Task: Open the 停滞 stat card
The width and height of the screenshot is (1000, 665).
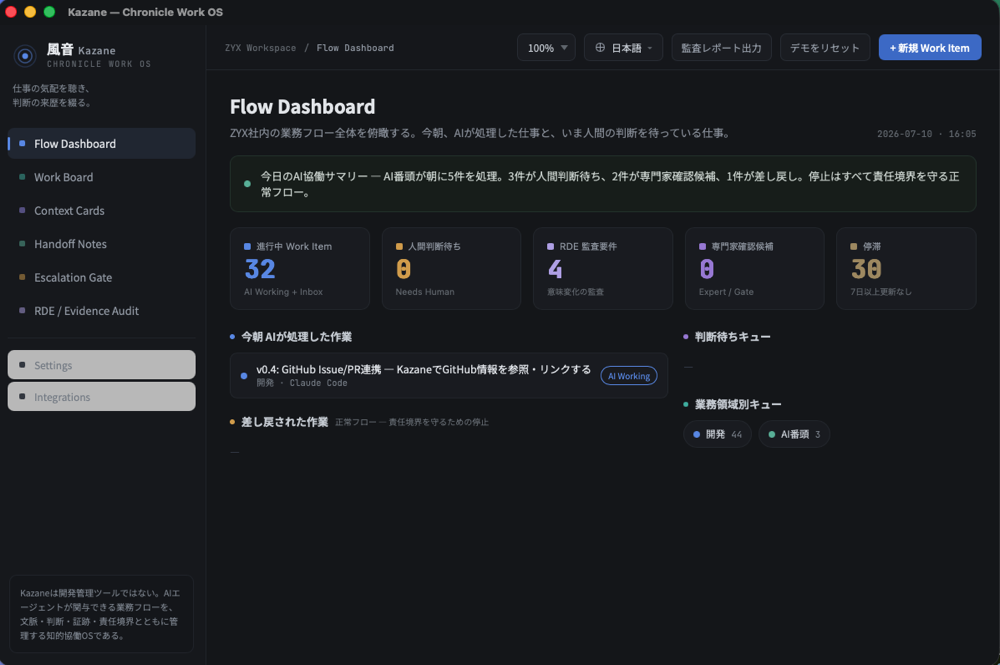Action: (906, 268)
